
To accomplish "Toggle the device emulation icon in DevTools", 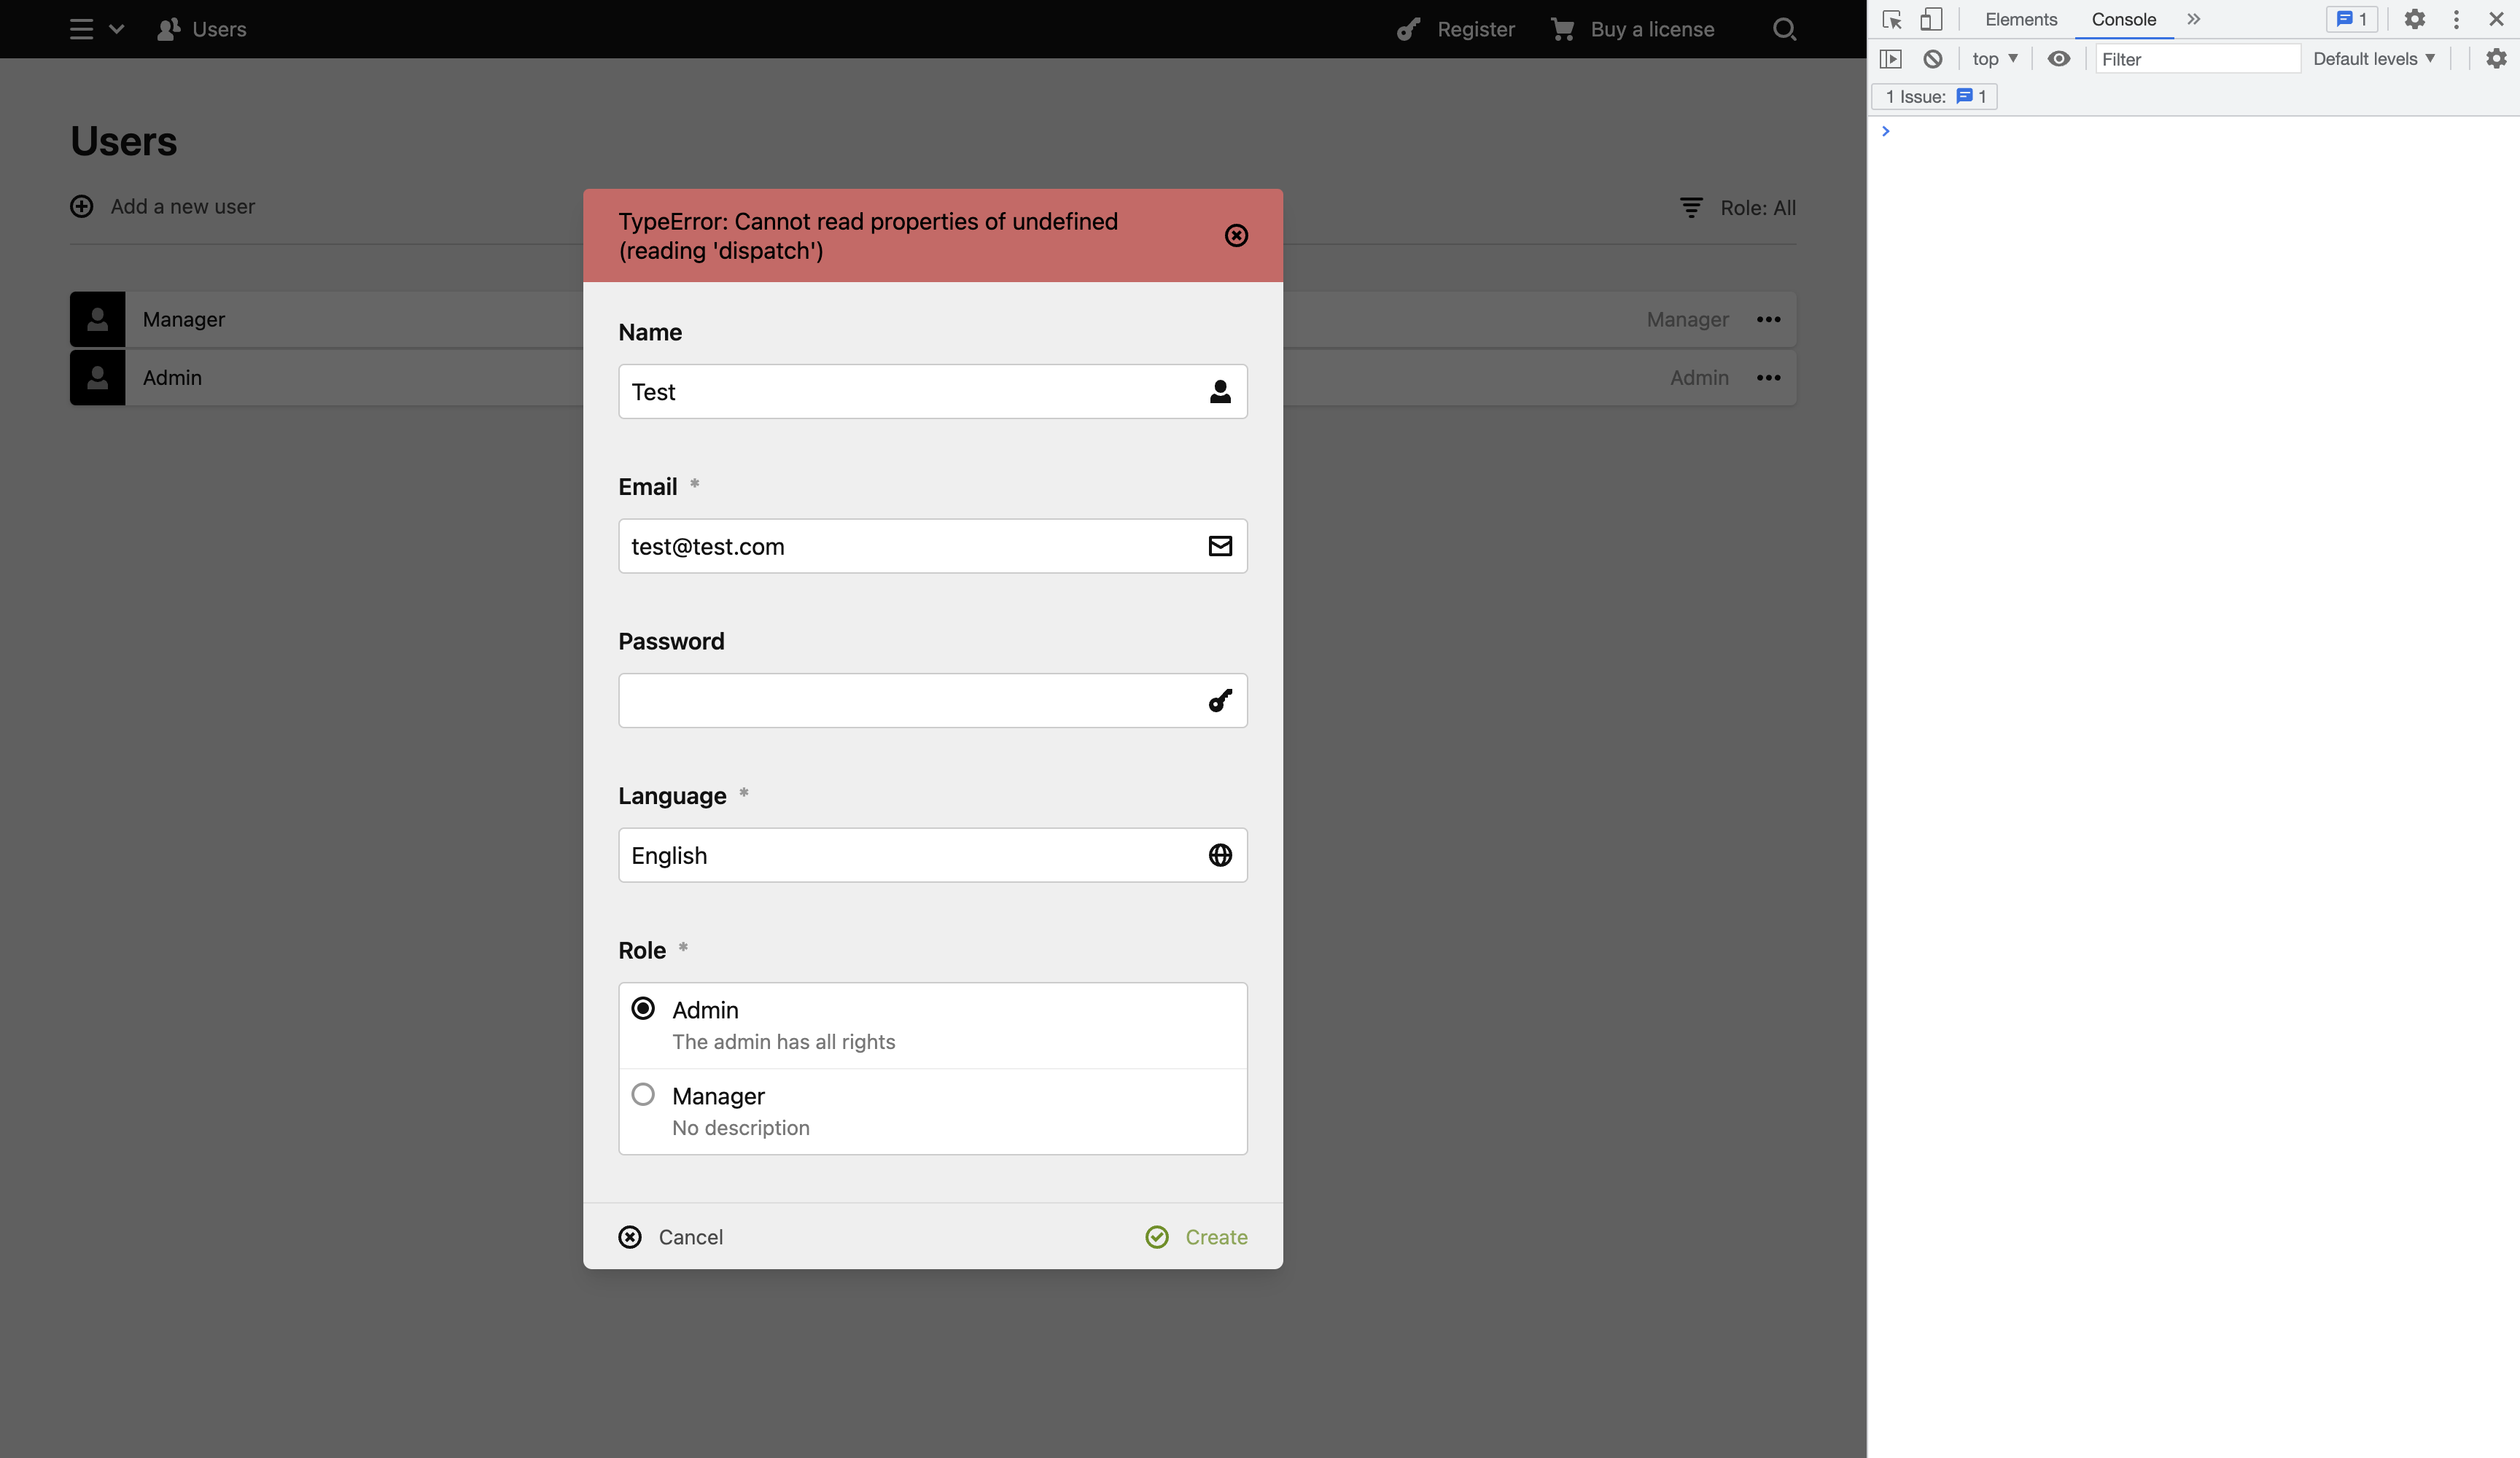I will click(1930, 19).
